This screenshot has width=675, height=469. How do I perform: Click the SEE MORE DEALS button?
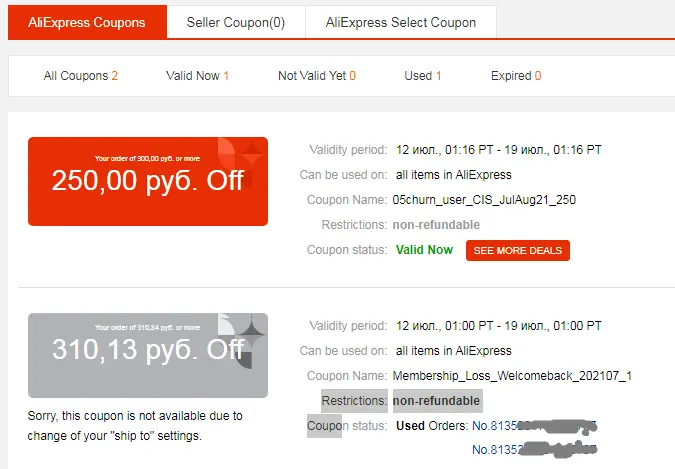(x=518, y=250)
